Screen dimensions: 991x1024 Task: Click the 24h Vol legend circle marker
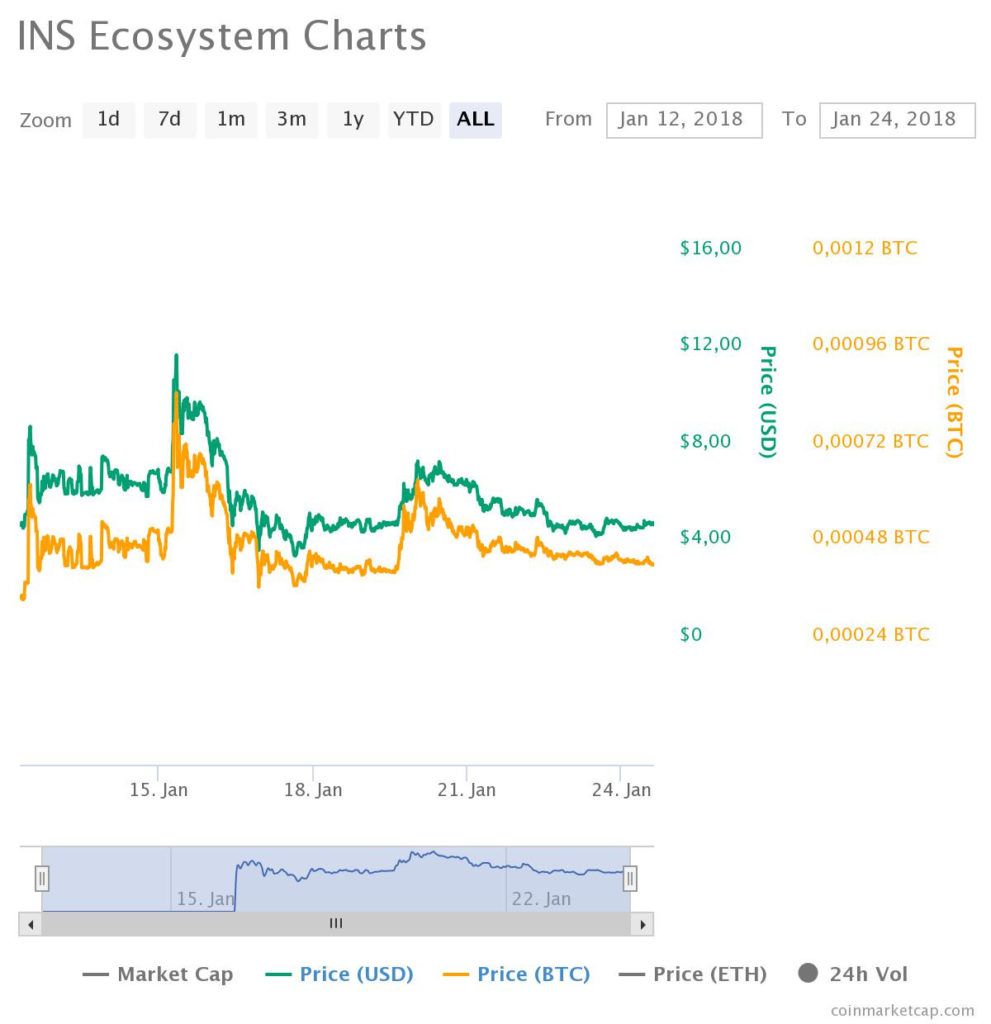[x=808, y=973]
